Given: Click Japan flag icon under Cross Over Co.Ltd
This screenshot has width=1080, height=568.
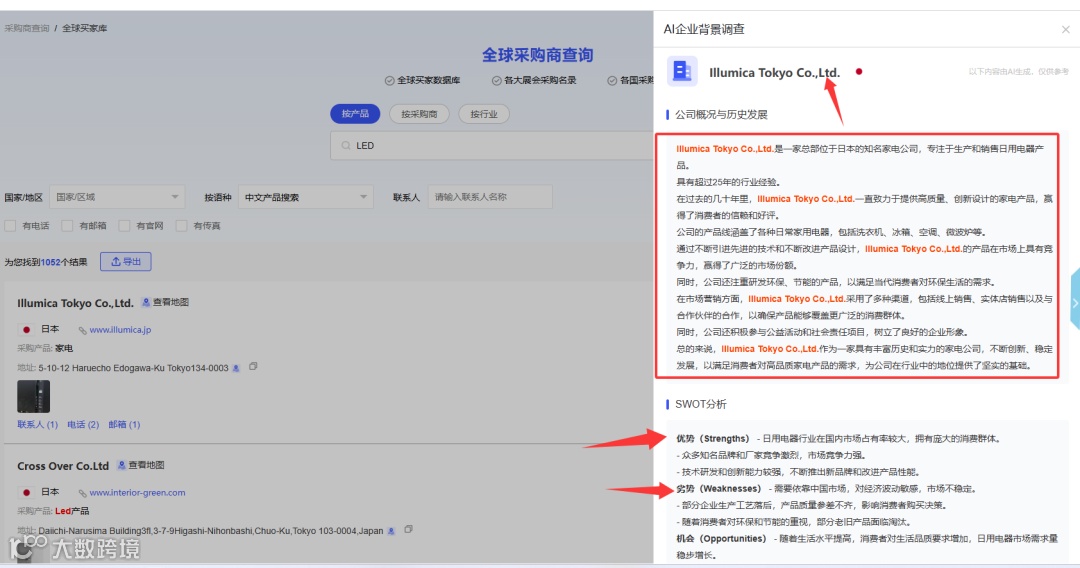Looking at the screenshot, I should click(26, 493).
